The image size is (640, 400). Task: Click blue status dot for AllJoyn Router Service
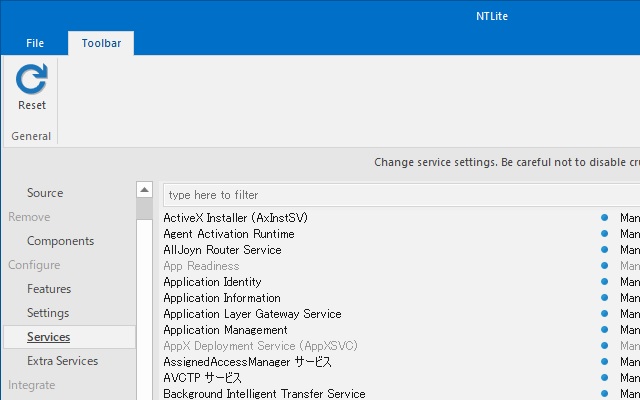(x=604, y=249)
